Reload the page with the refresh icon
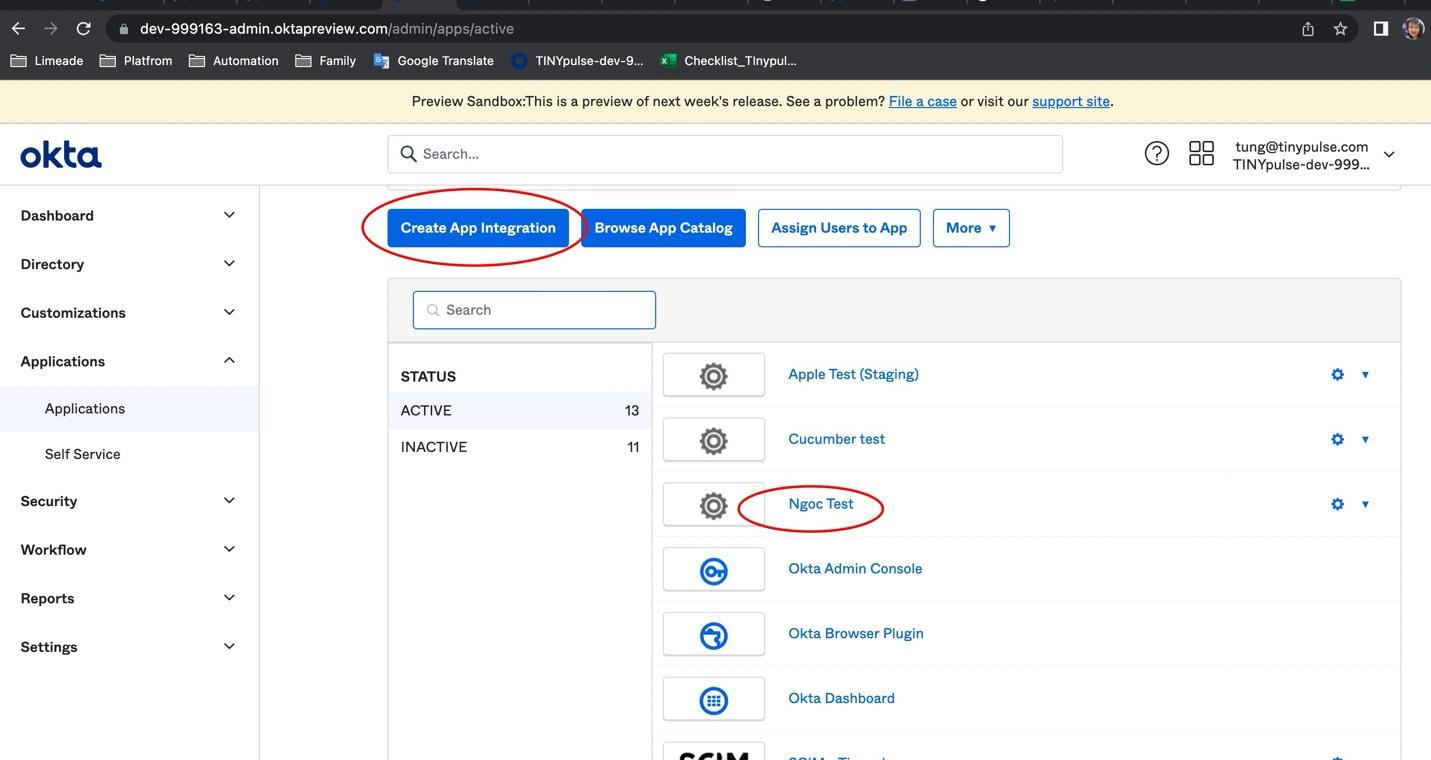The height and width of the screenshot is (760, 1431). tap(83, 29)
